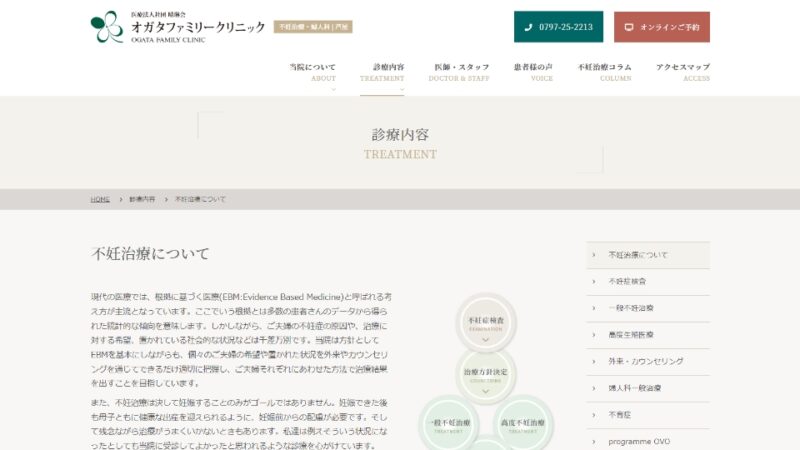
Task: Open the 当院について ABOUT menu
Action: click(x=312, y=72)
